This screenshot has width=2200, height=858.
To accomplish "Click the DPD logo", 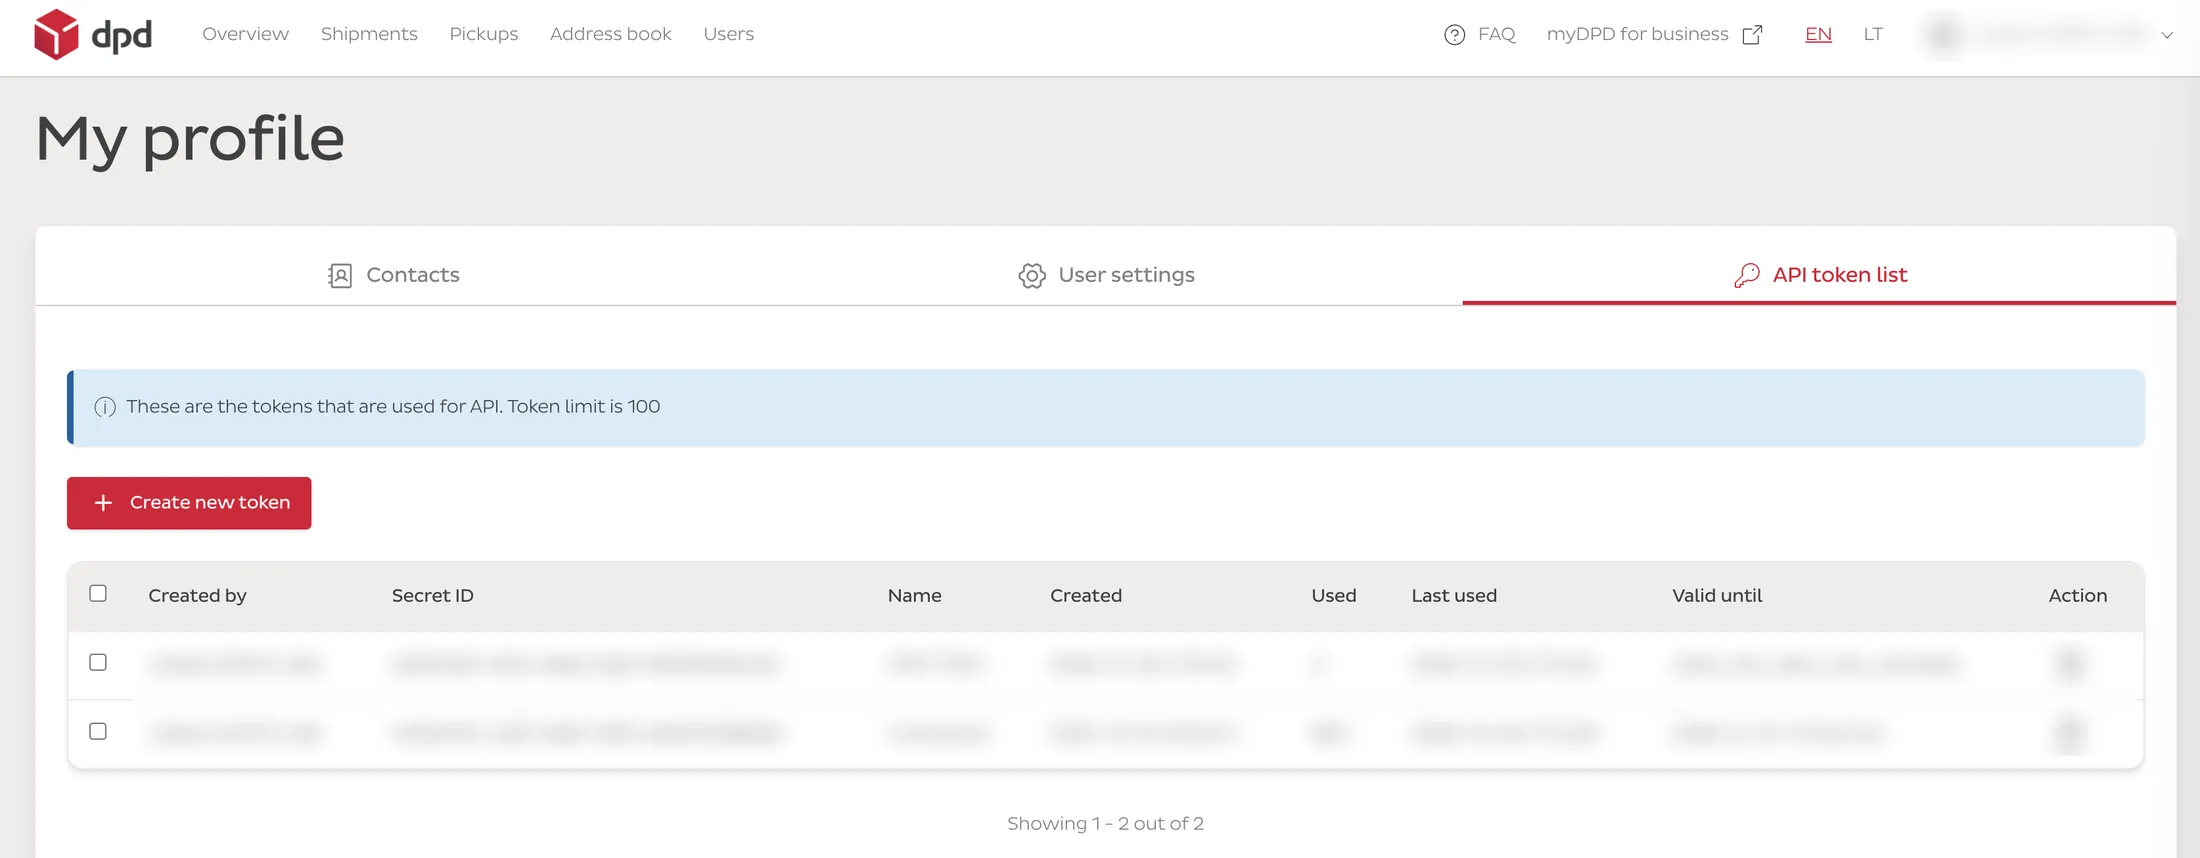I will pos(92,35).
